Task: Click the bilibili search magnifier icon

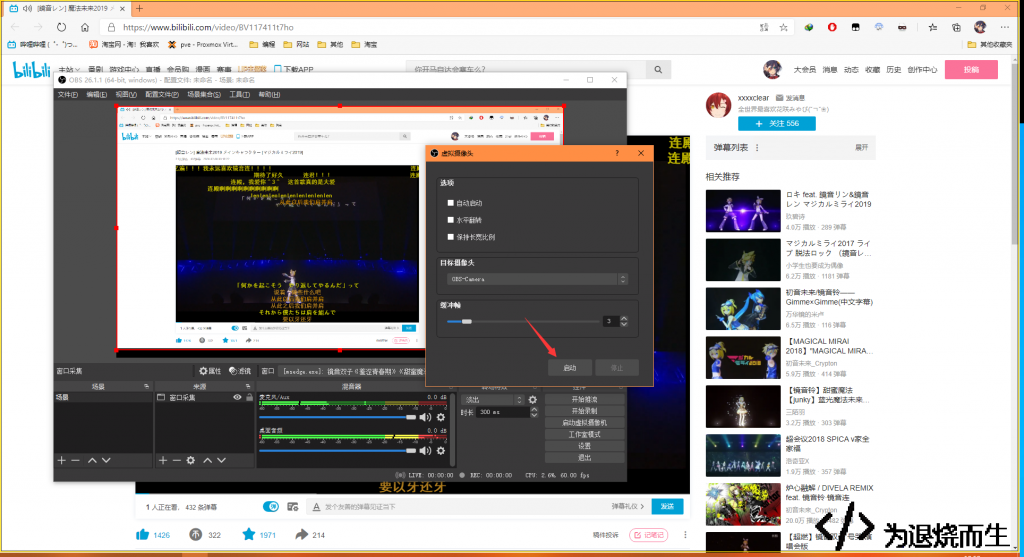Action: 658,69
